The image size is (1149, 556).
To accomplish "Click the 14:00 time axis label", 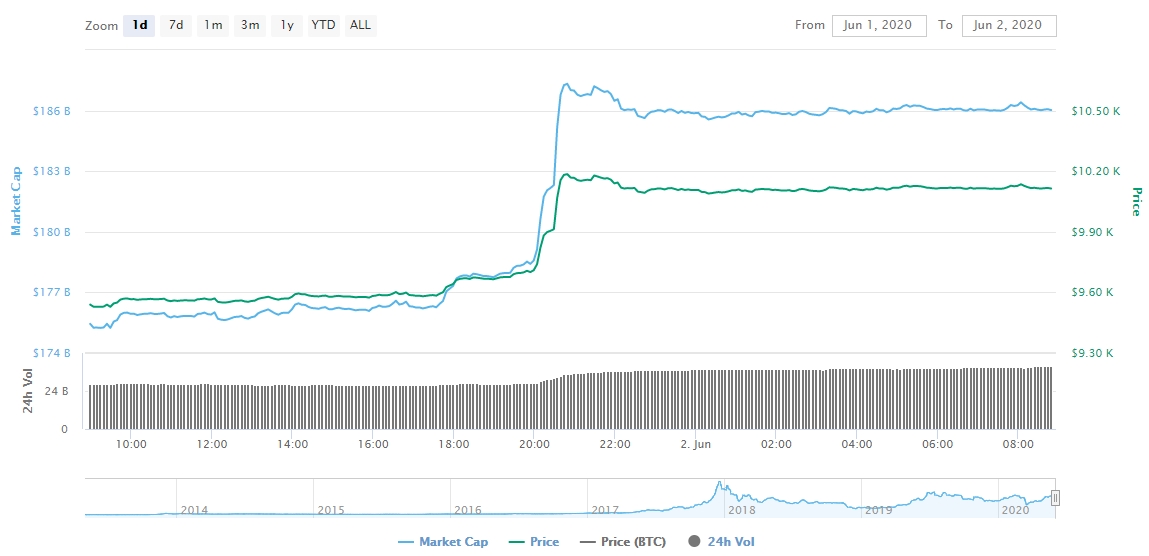I will click(292, 444).
